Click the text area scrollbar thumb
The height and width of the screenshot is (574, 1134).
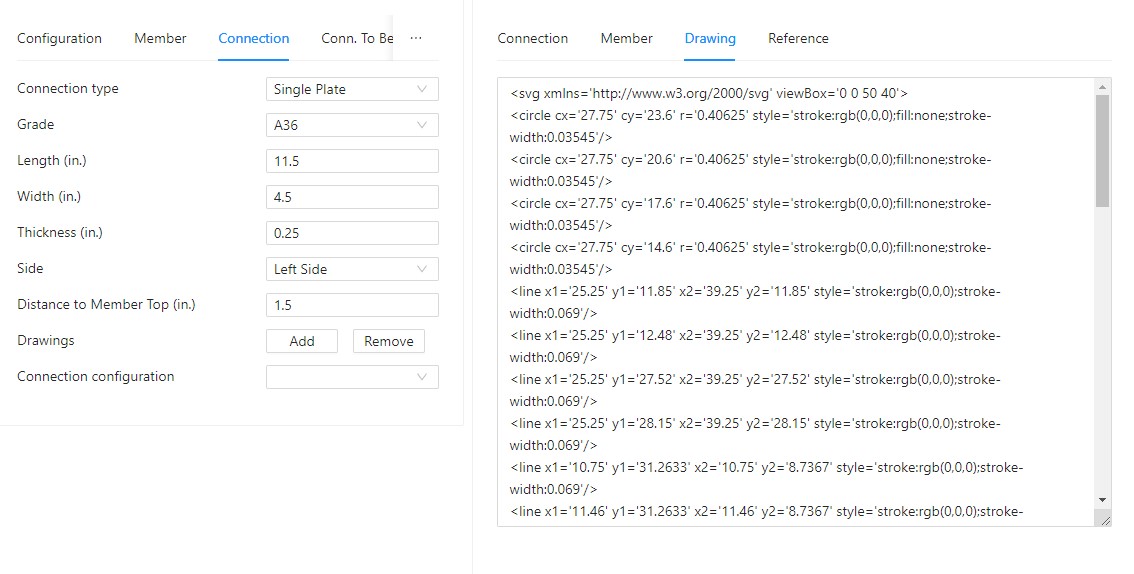click(x=1102, y=150)
